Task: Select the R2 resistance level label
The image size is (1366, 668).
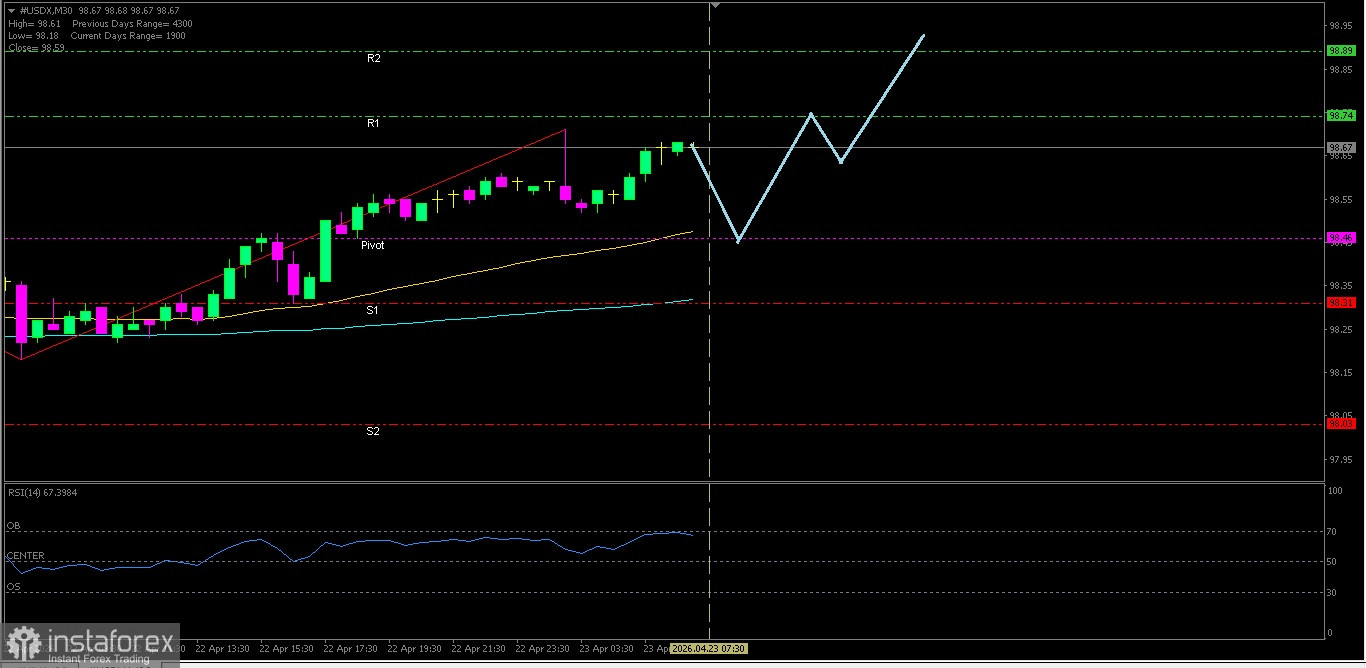Action: click(x=373, y=59)
